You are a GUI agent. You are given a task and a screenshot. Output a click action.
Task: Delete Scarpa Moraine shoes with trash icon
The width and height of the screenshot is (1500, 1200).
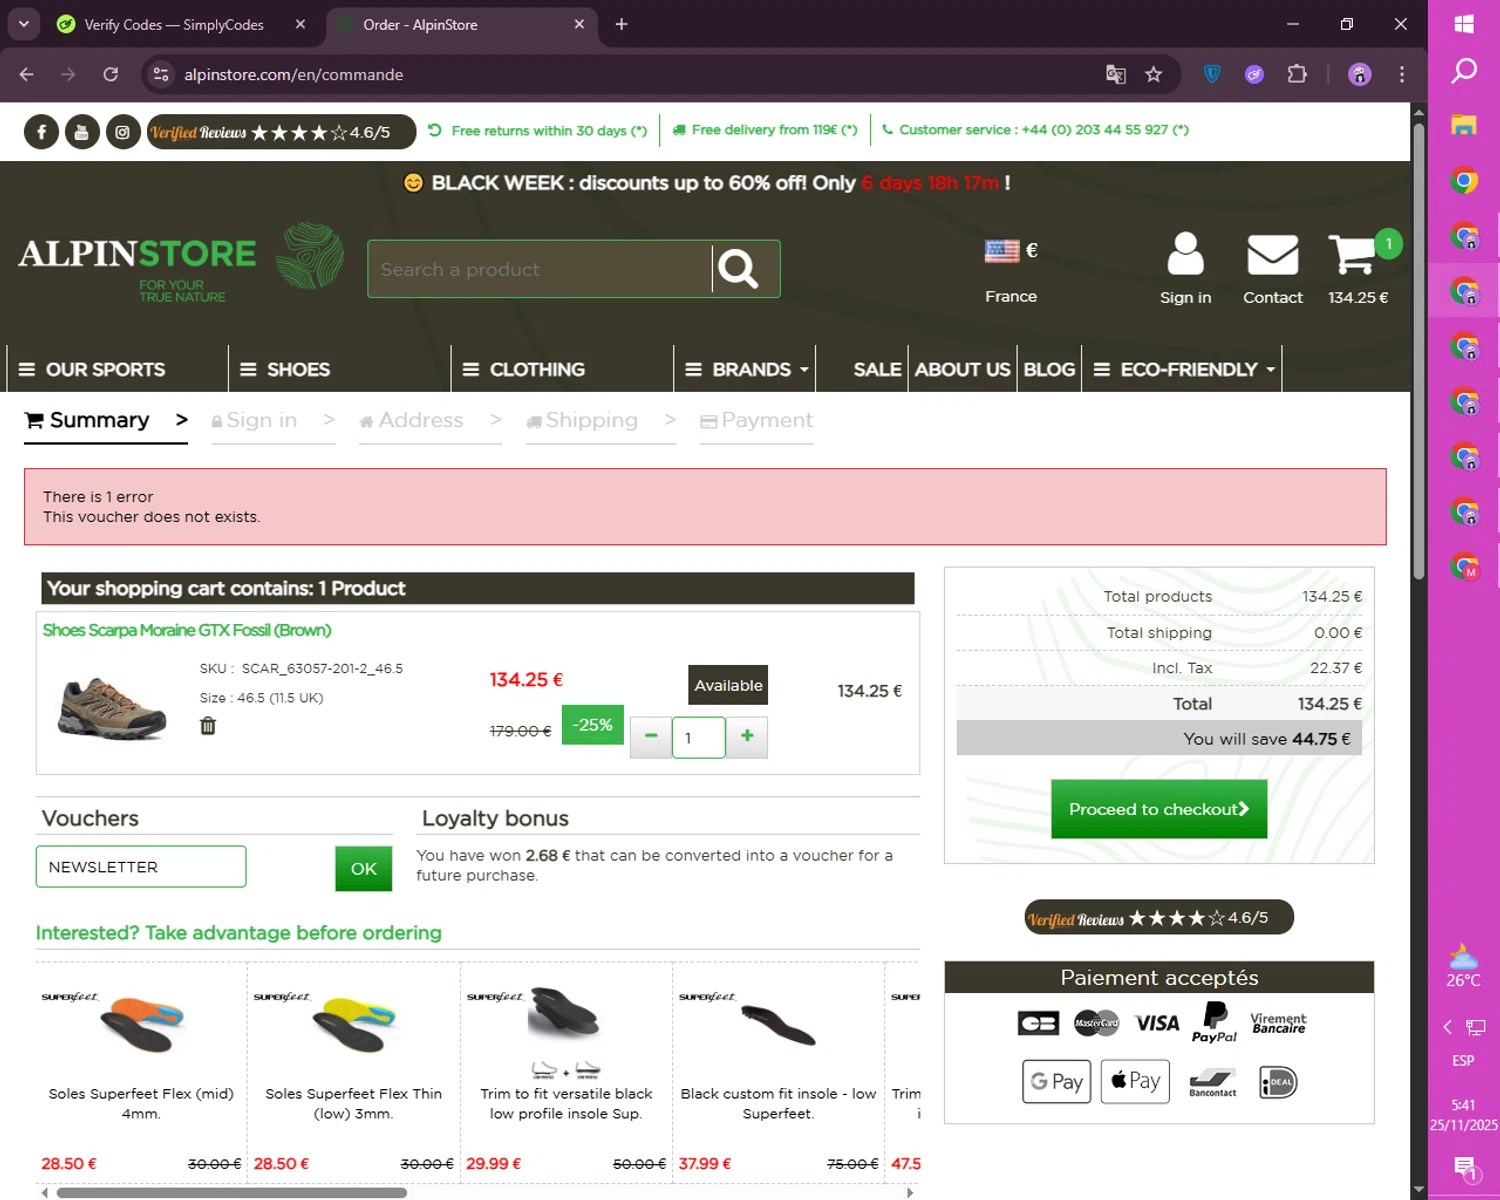208,726
